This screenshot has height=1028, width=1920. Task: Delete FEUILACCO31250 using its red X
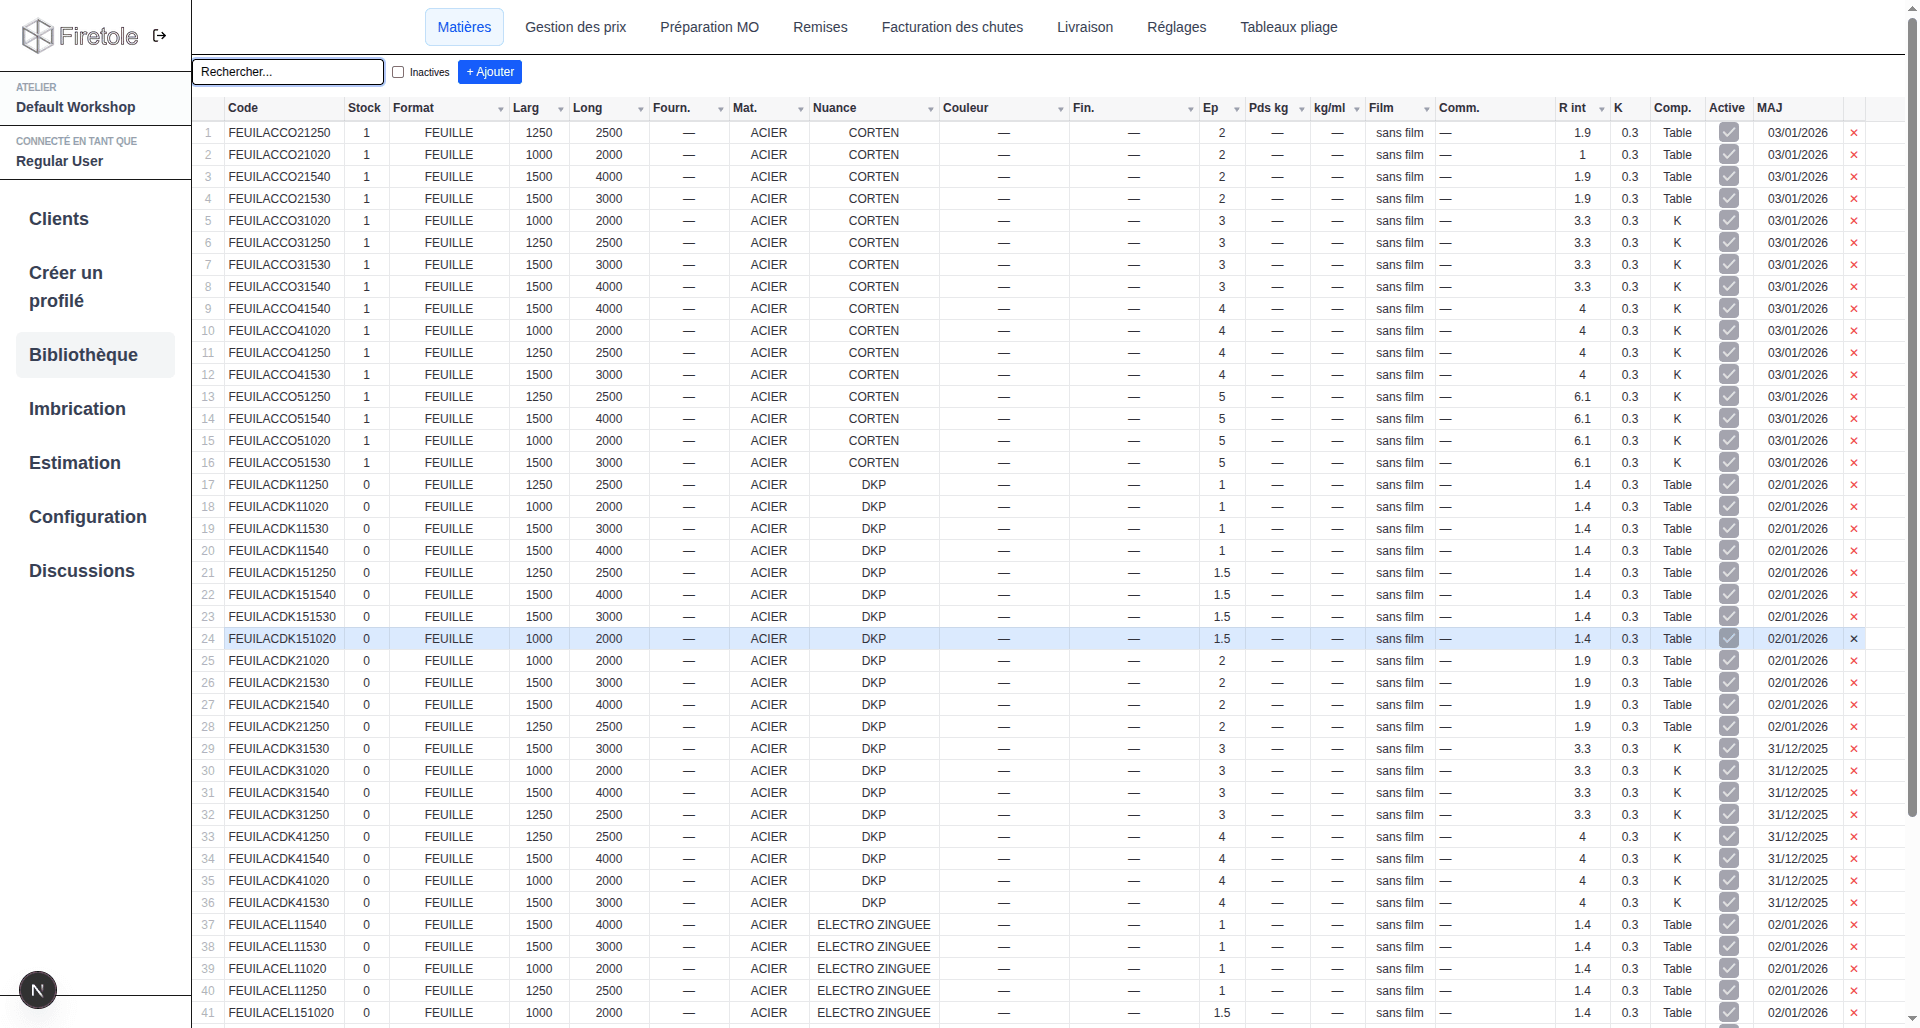coord(1854,243)
